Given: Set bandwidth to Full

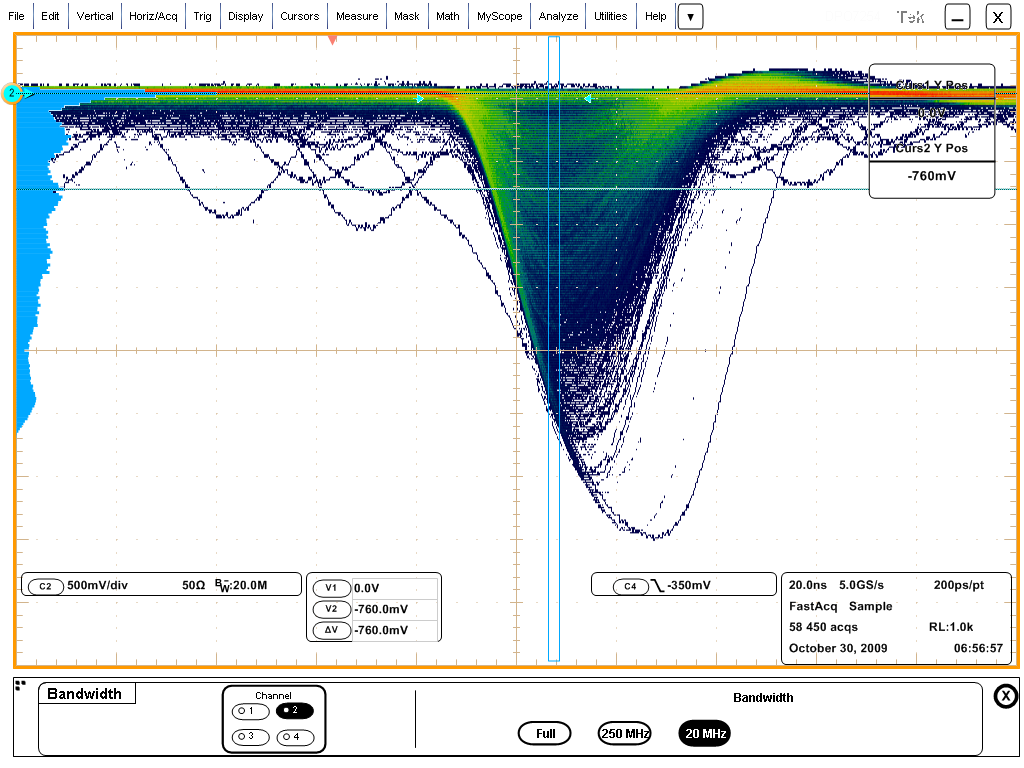Looking at the screenshot, I should click(545, 734).
